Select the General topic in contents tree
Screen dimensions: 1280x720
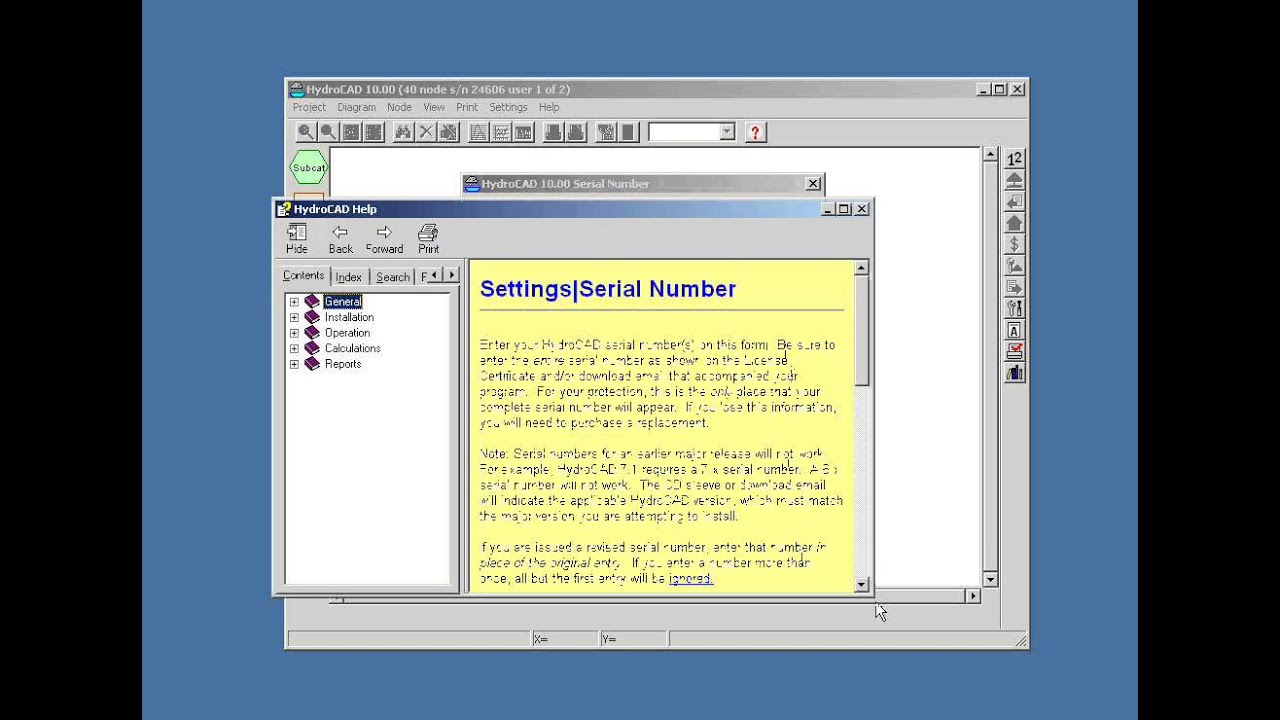(x=343, y=302)
